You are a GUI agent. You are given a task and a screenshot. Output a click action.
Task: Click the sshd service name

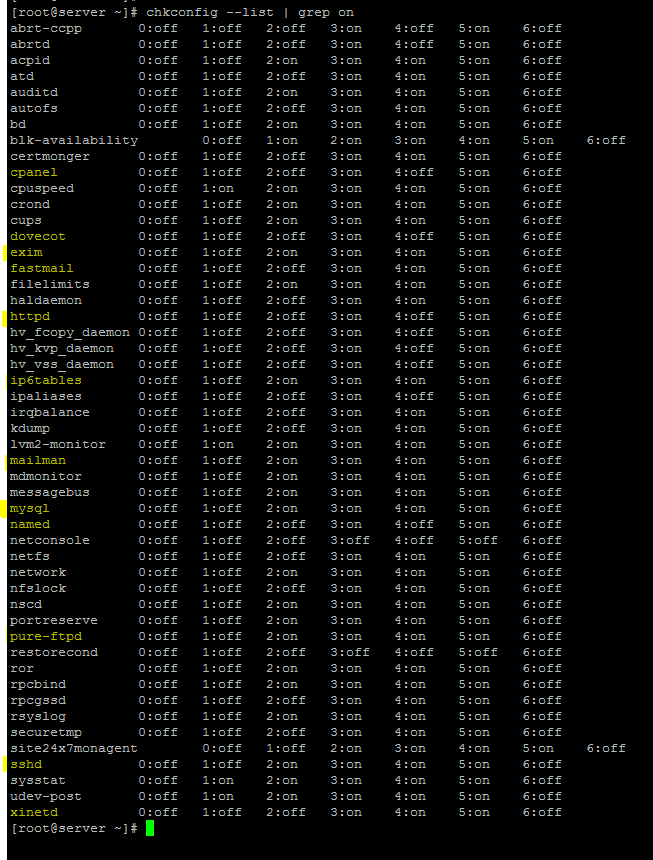click(x=26, y=764)
